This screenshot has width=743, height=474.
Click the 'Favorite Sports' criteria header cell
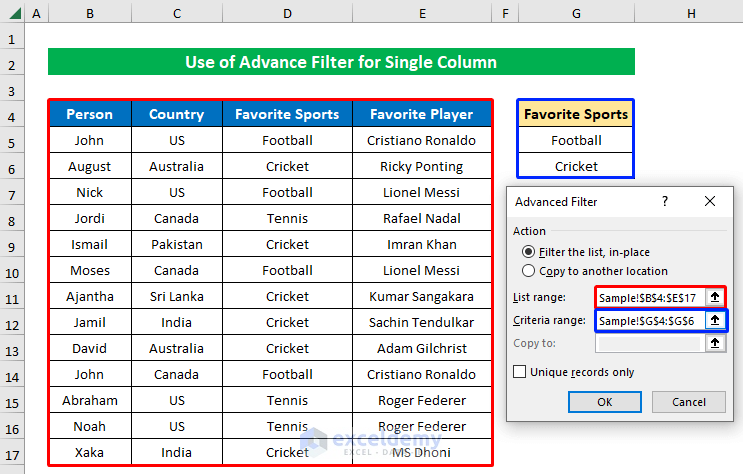(x=576, y=114)
